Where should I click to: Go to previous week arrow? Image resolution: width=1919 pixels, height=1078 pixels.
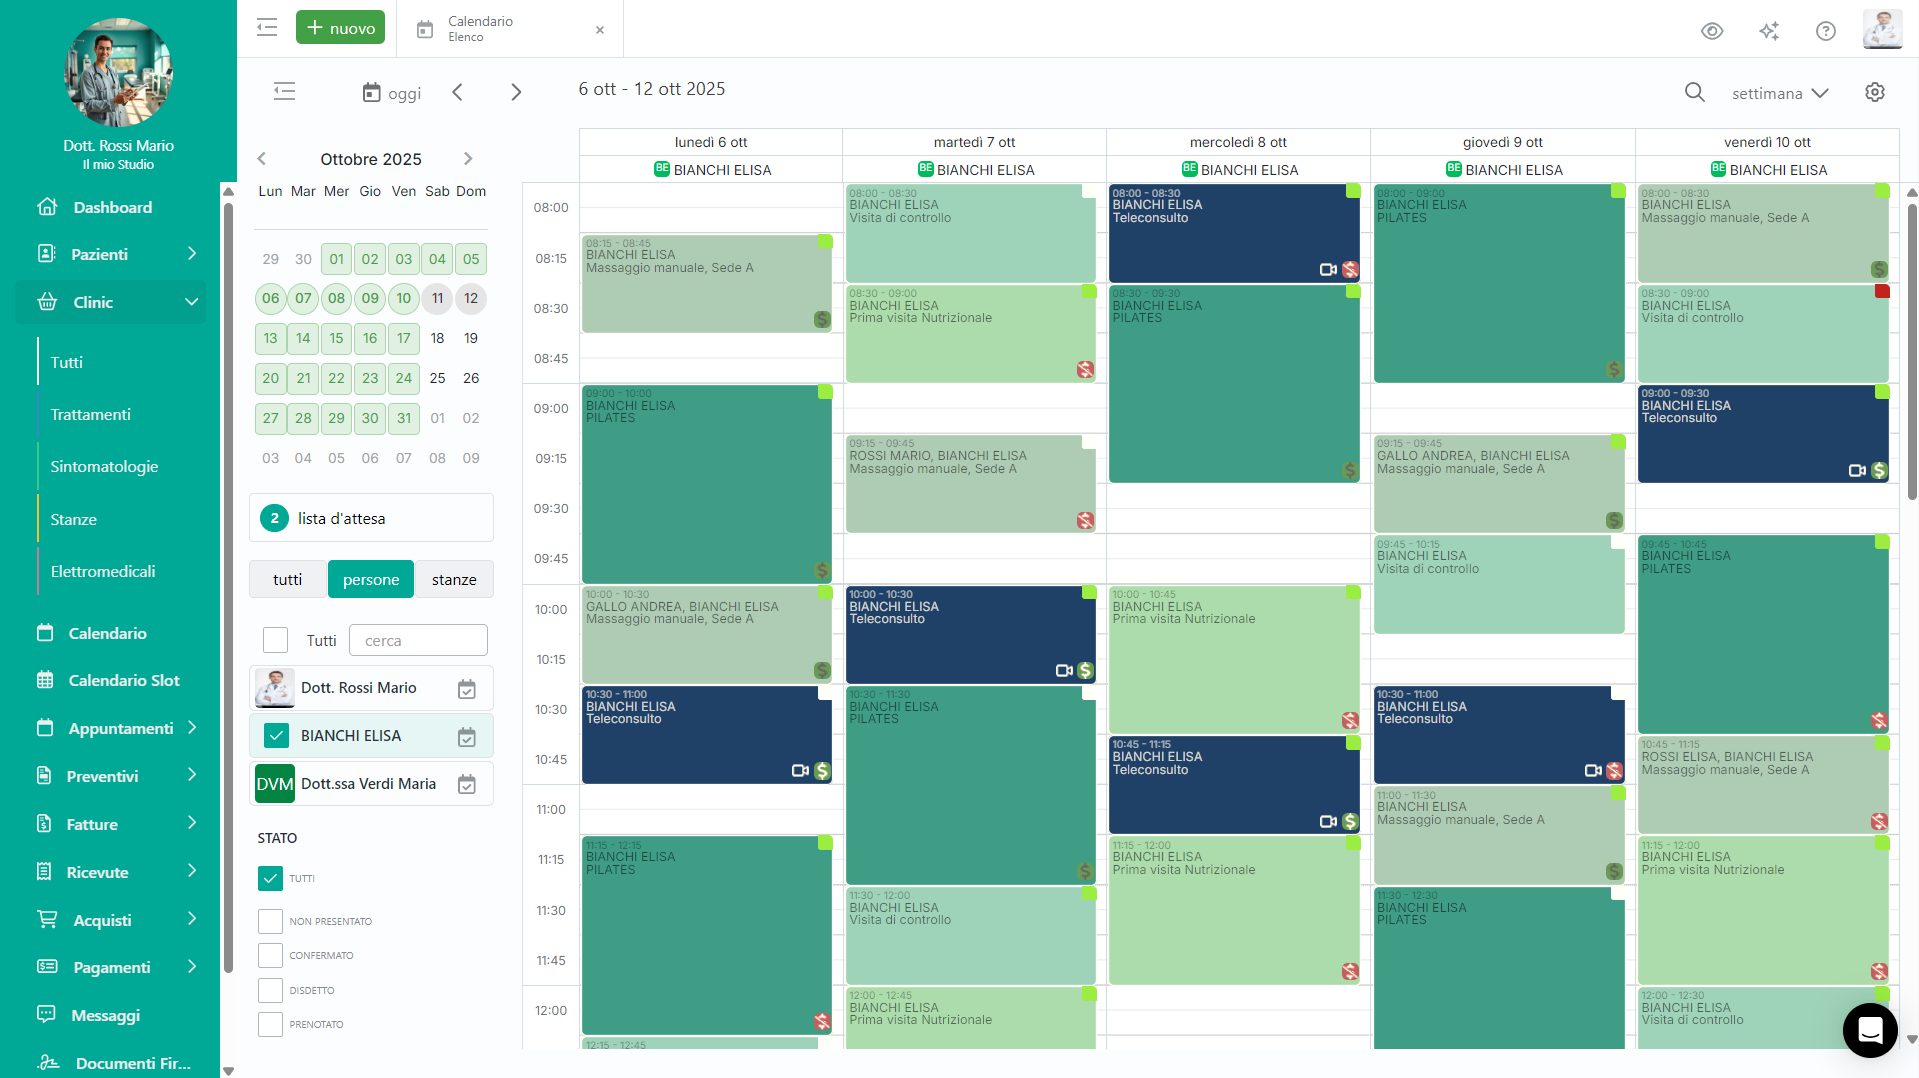[x=457, y=92]
